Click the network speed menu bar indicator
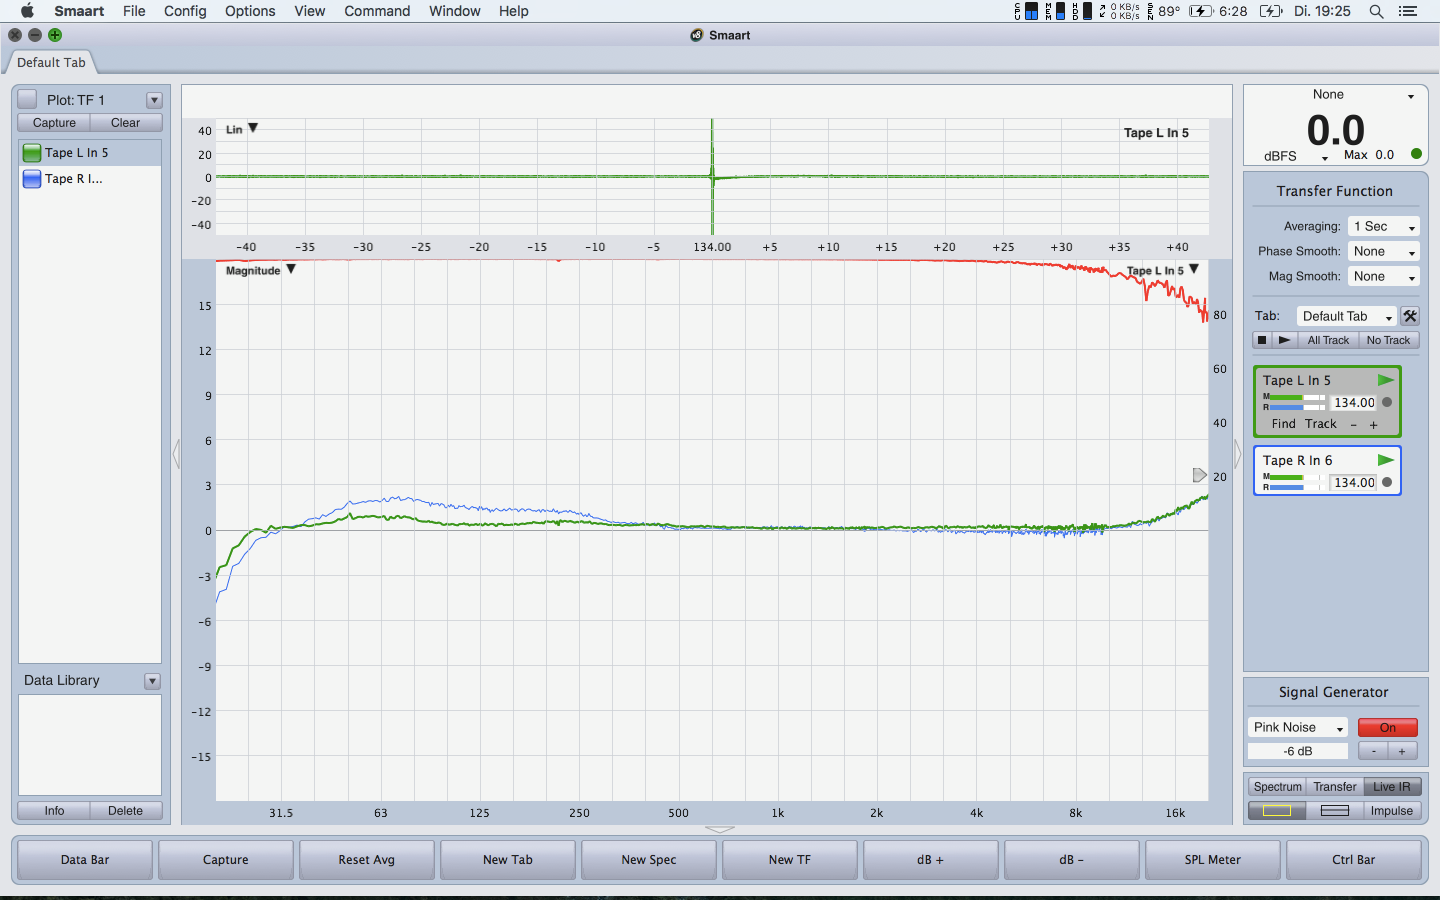The image size is (1440, 900). tap(1119, 11)
